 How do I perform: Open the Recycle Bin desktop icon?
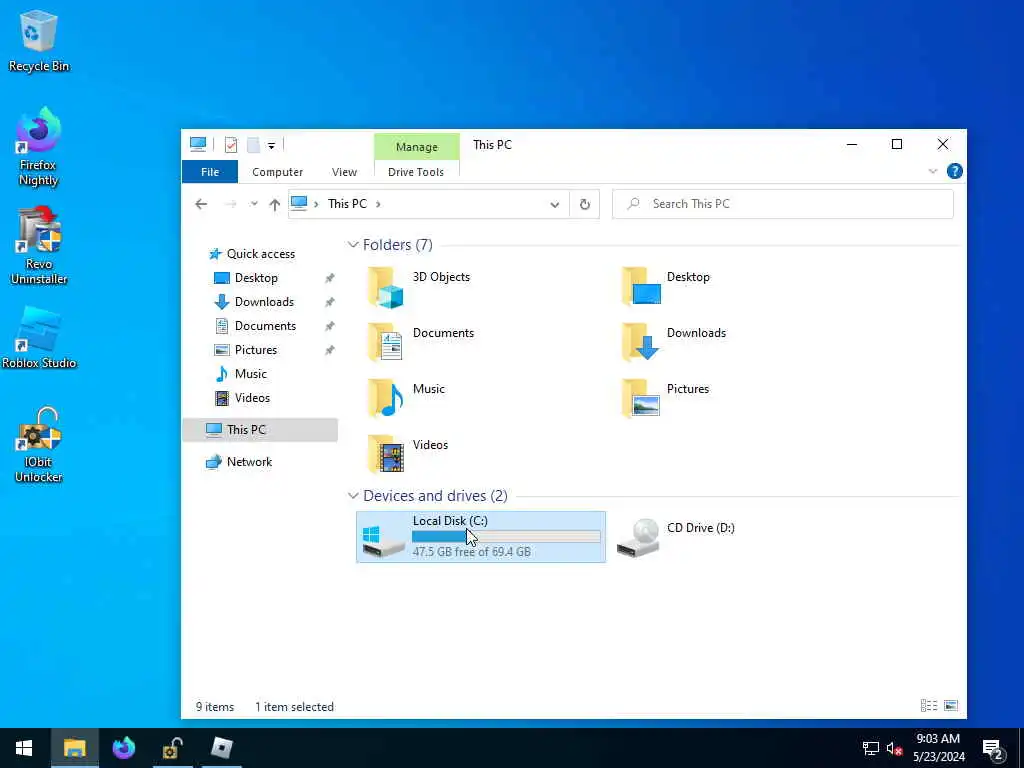39,41
